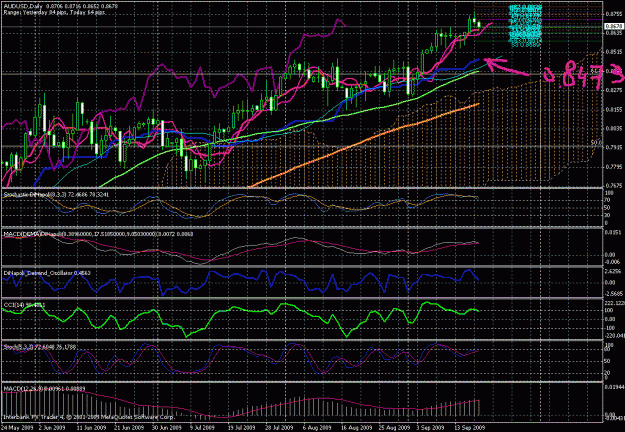The width and height of the screenshot is (625, 432).
Task: Click the 28 Jul 2009 date label
Action: (x=278, y=428)
